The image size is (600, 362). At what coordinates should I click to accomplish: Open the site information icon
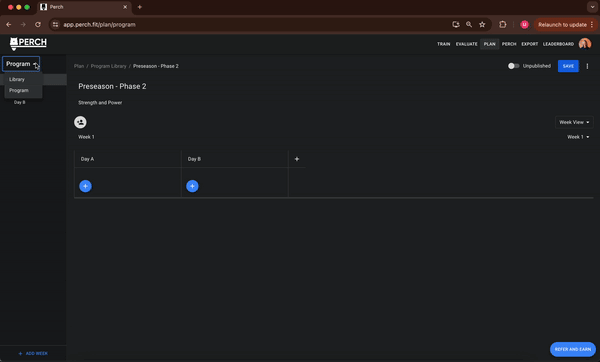pos(55,24)
